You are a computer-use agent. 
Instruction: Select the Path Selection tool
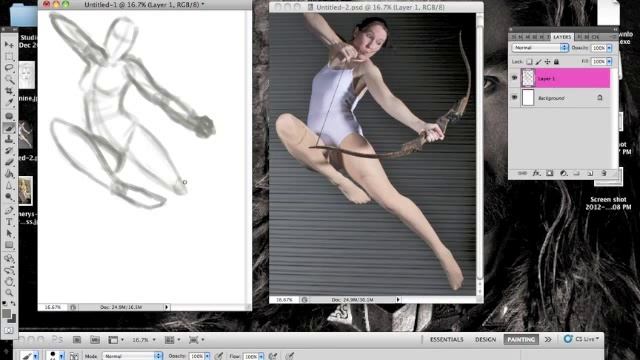(9, 233)
